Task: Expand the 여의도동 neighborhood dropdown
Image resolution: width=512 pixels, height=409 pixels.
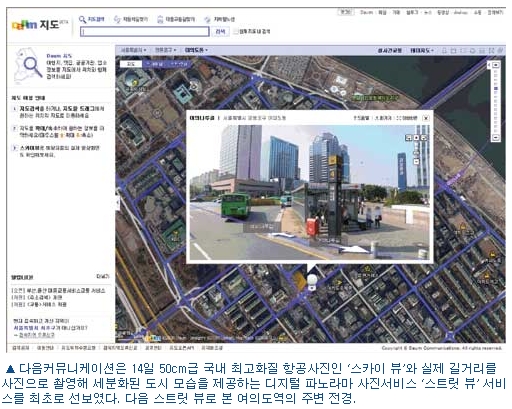Action: point(196,50)
